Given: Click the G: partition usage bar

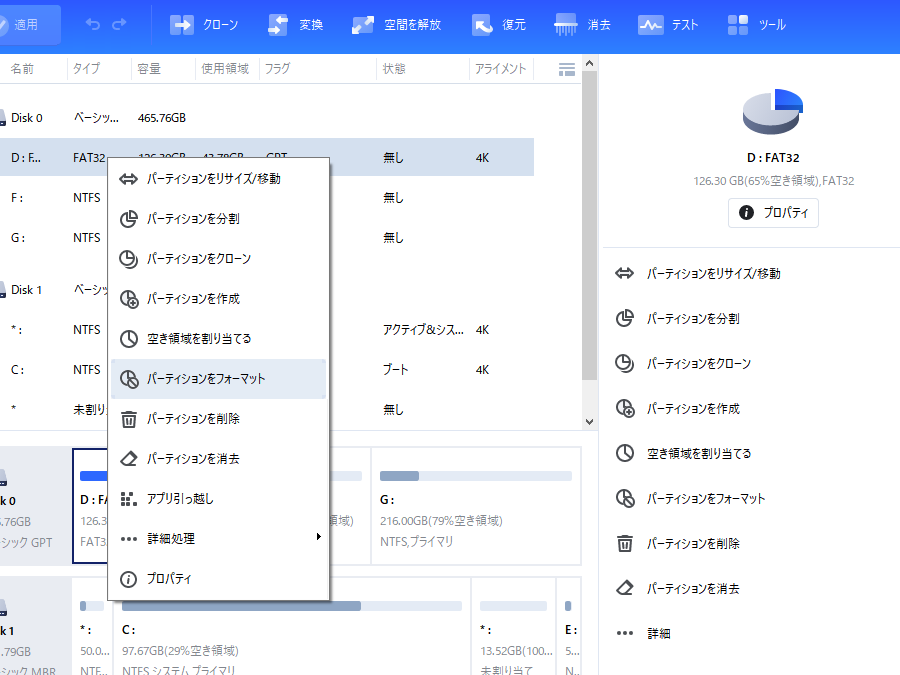Looking at the screenshot, I should [x=475, y=476].
